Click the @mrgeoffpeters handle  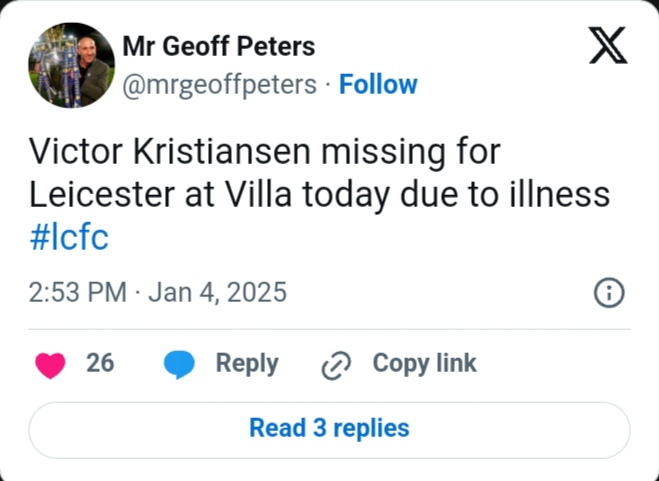click(218, 85)
